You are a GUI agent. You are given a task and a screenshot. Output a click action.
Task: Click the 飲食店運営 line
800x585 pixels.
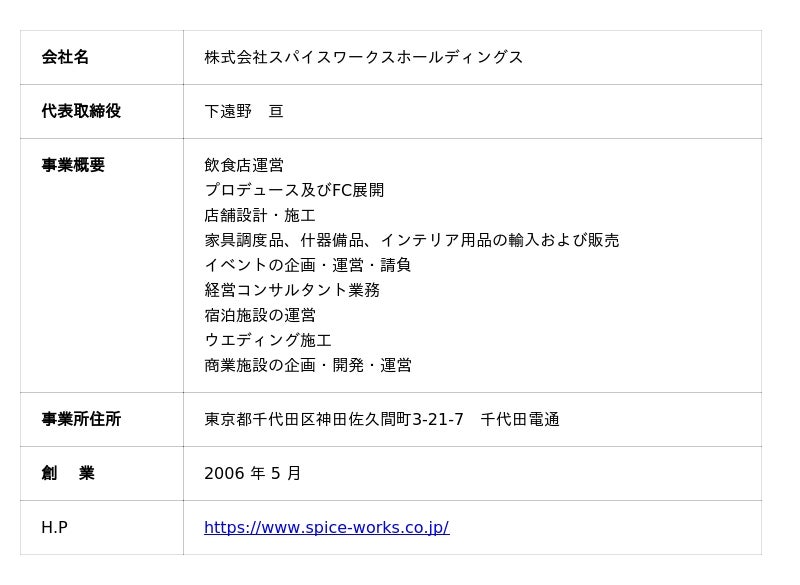click(x=244, y=165)
